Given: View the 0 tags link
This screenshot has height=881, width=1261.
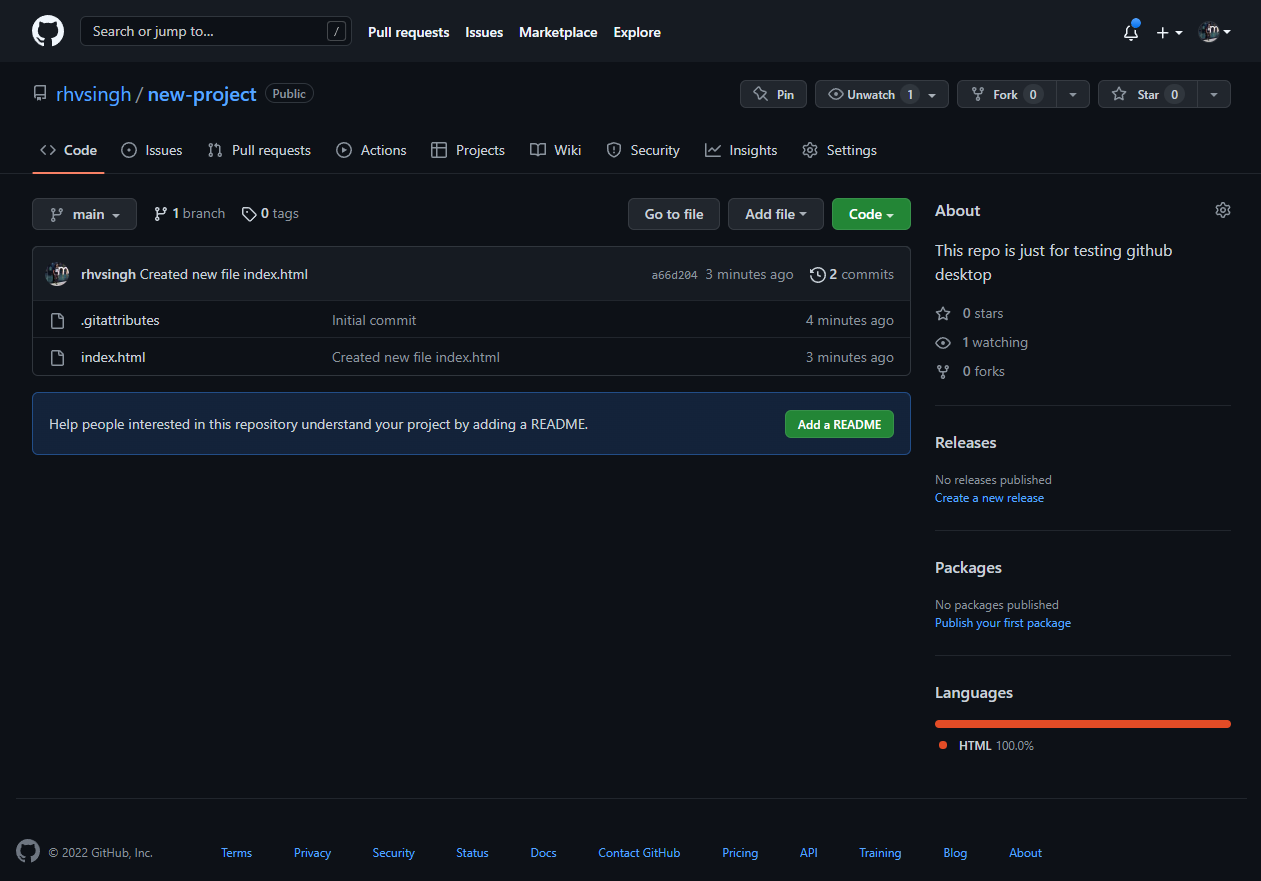Looking at the screenshot, I should (270, 213).
